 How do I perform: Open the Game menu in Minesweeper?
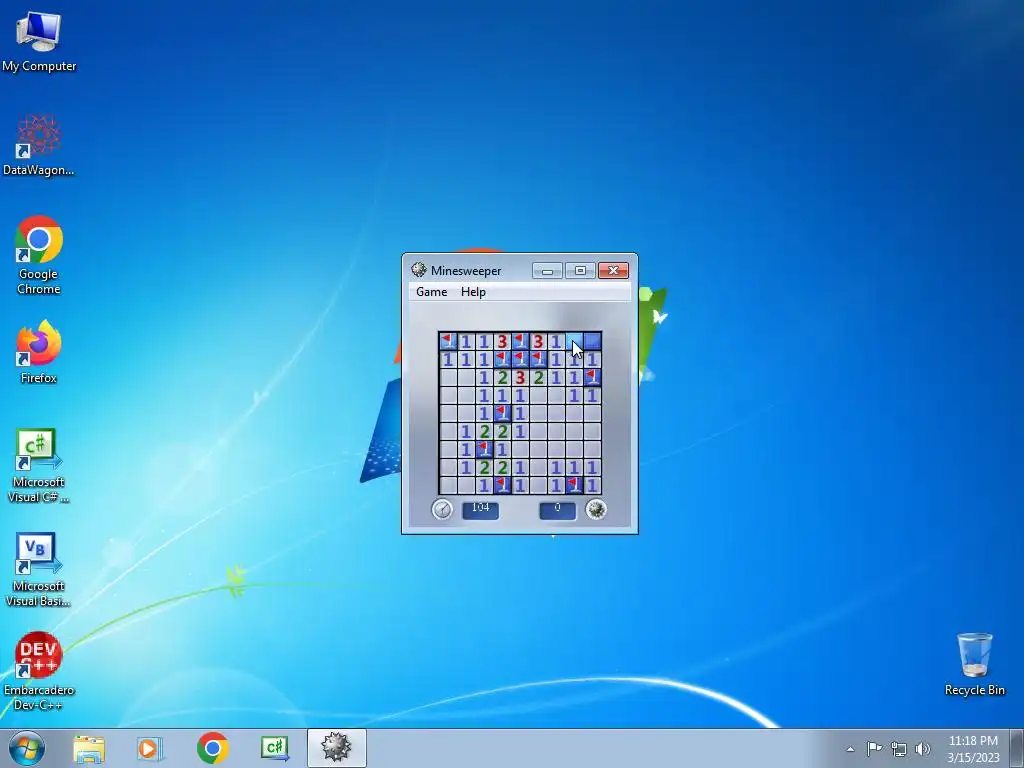tap(432, 292)
